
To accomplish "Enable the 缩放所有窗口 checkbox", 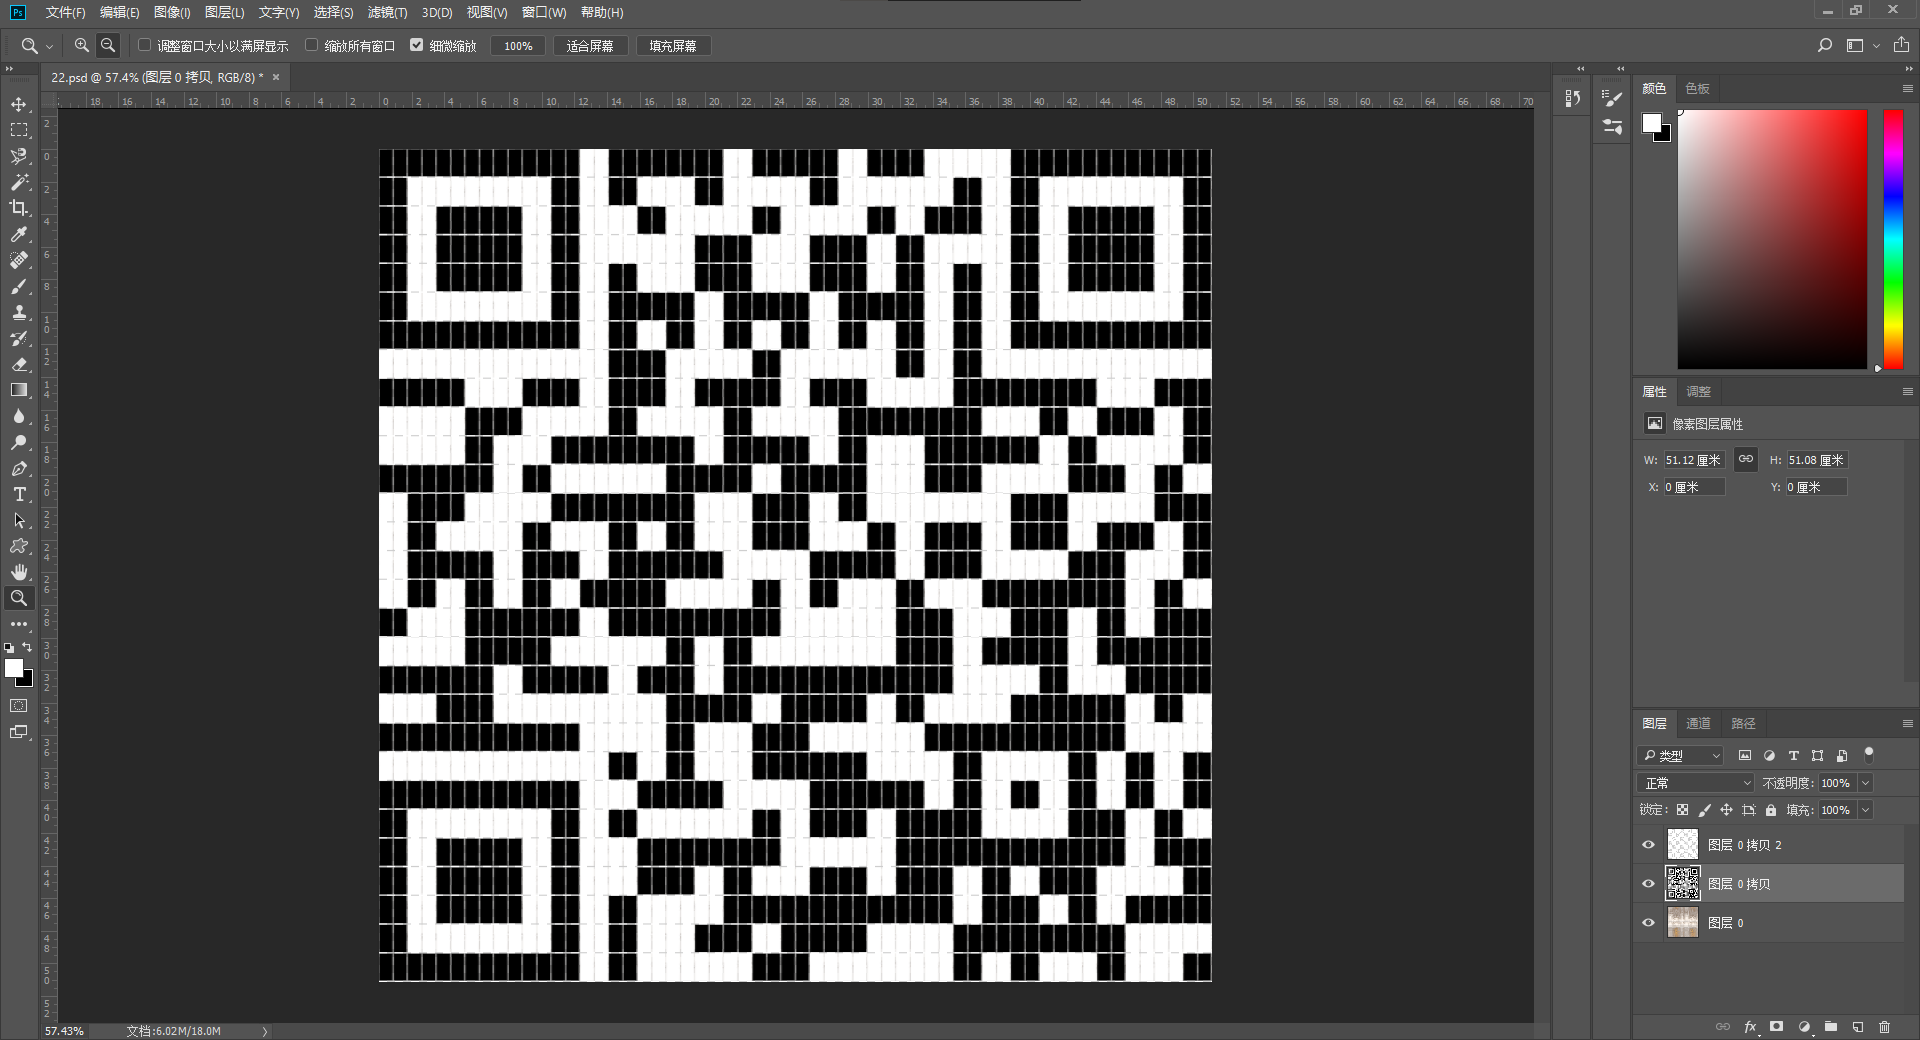I will coord(312,45).
